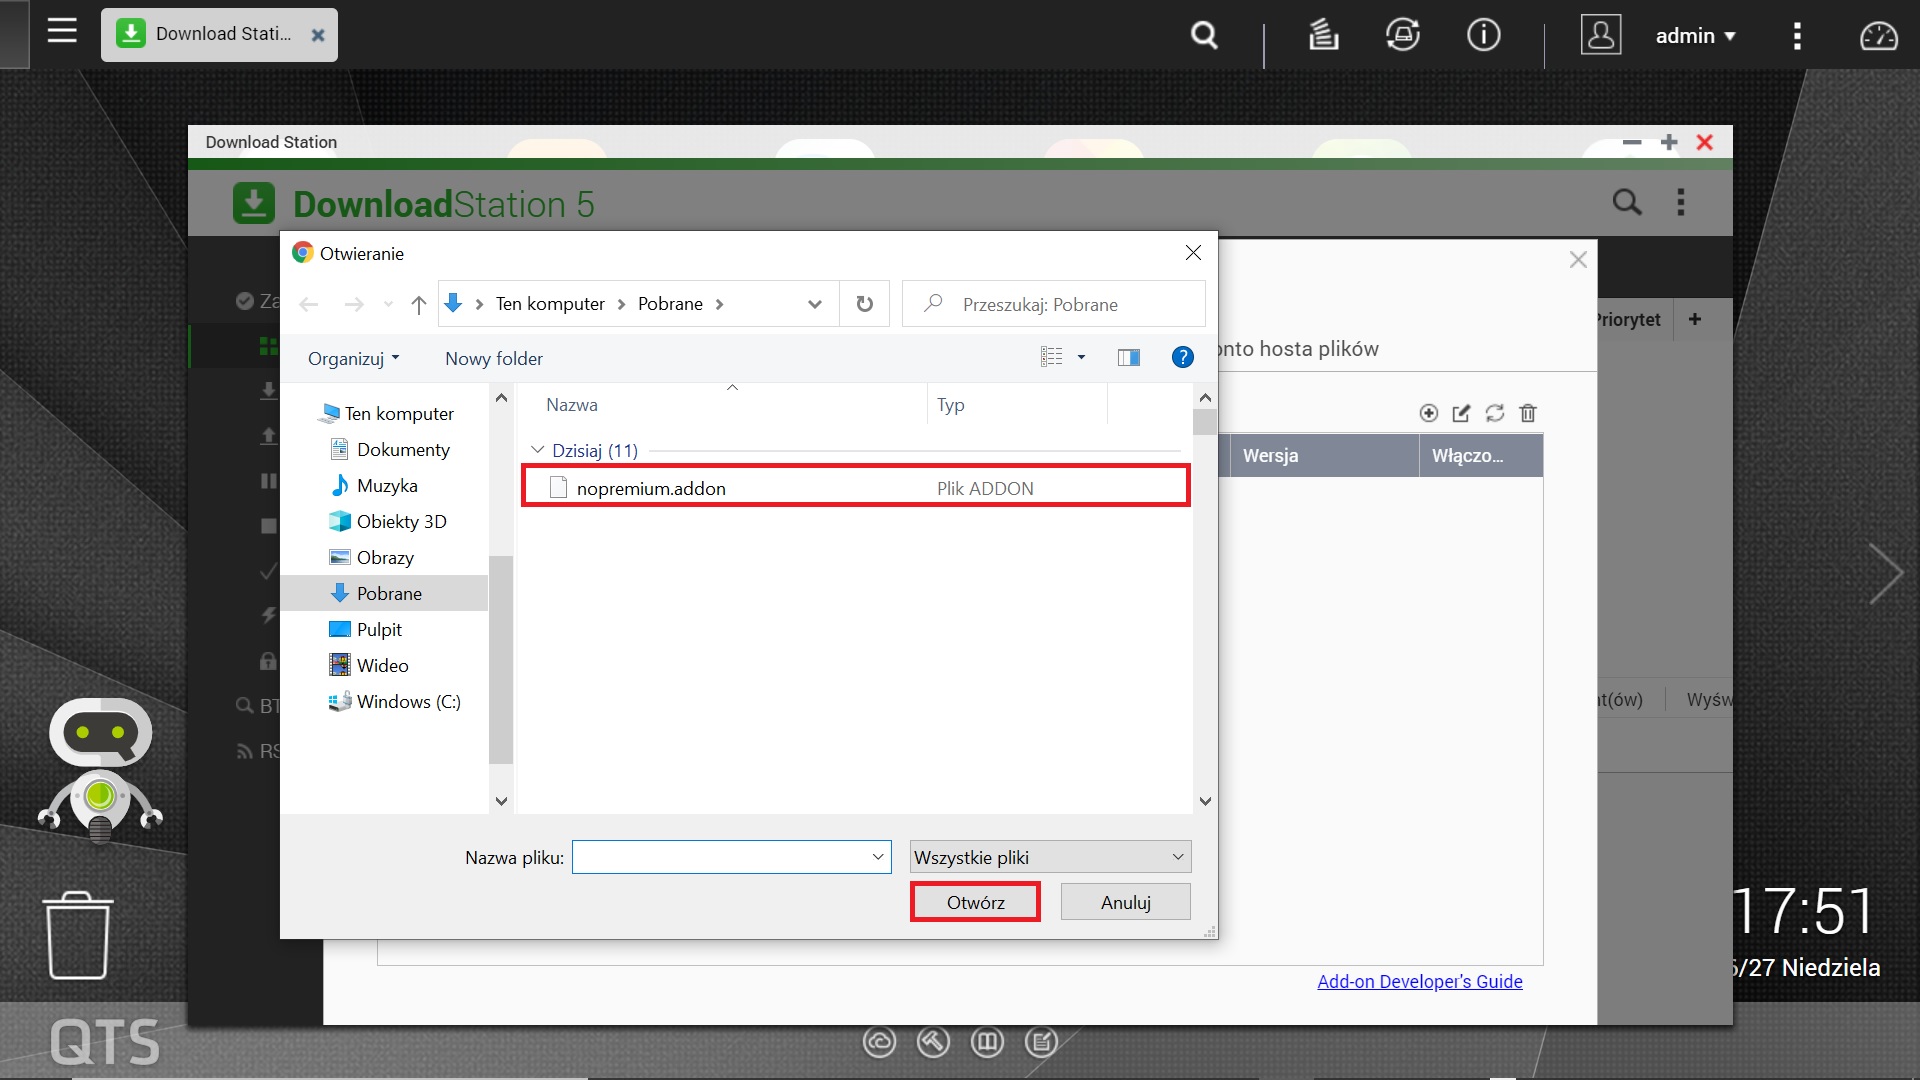1920x1080 pixels.
Task: Open event notifications info icon
Action: [x=1483, y=35]
